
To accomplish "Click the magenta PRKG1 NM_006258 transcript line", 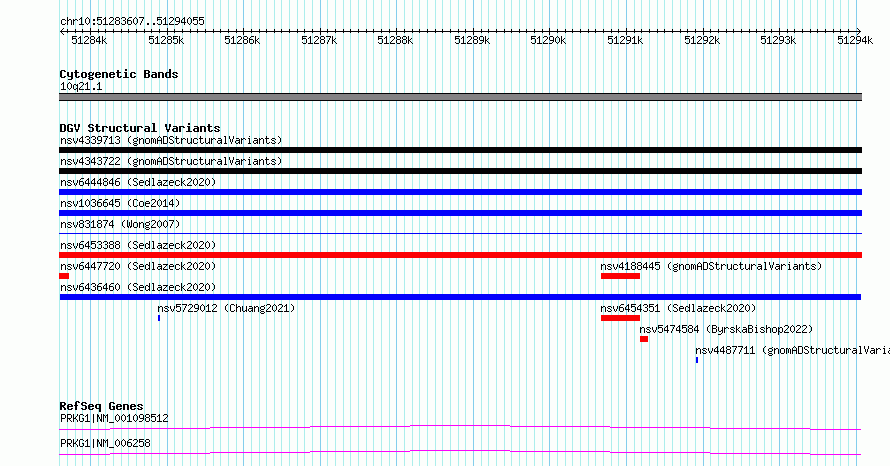I will pos(460,452).
